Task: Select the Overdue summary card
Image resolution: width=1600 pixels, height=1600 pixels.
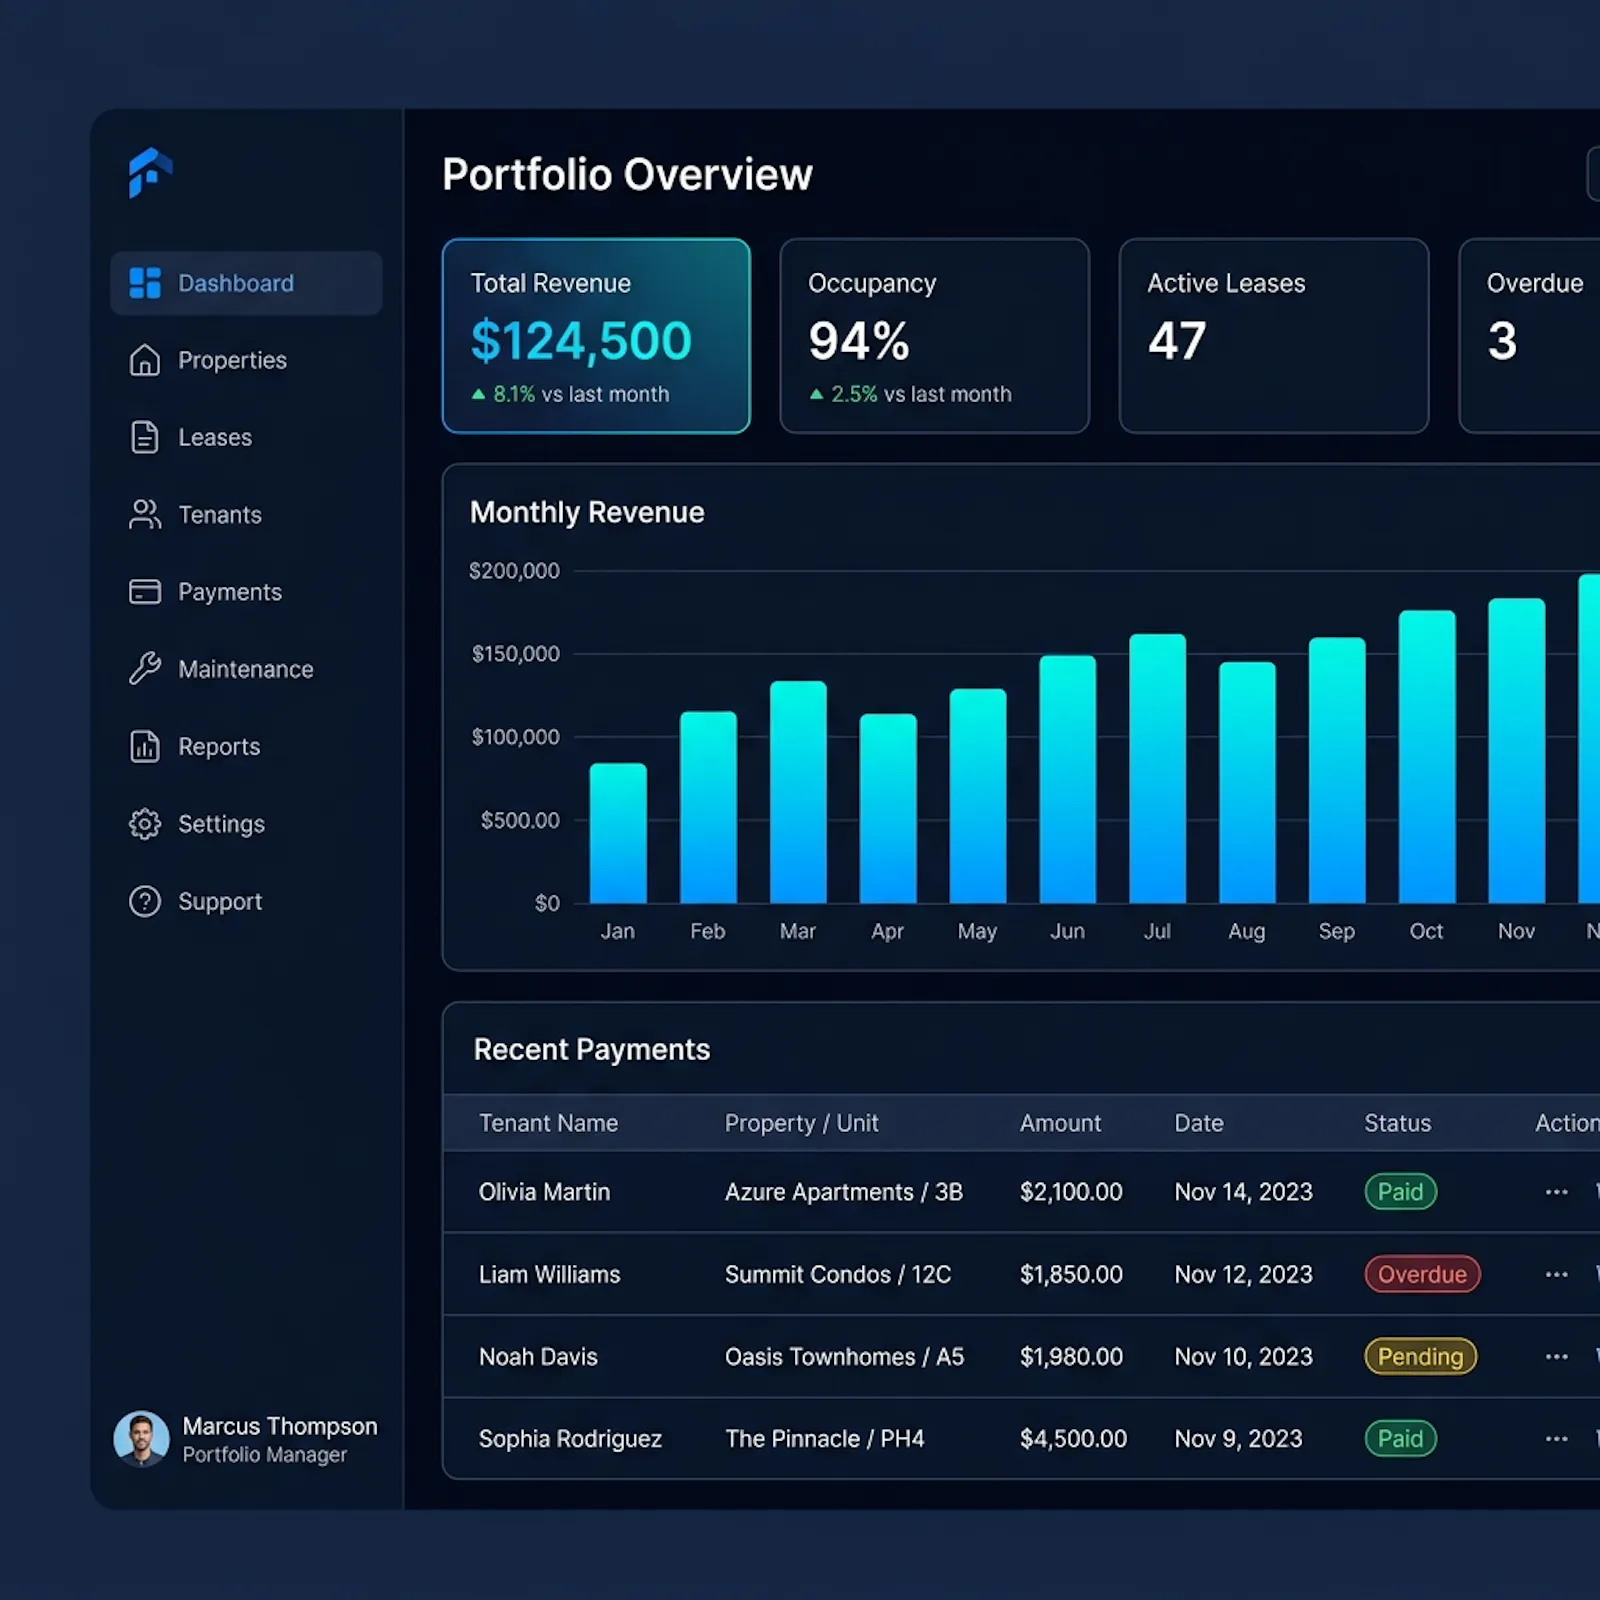Action: (x=1530, y=336)
